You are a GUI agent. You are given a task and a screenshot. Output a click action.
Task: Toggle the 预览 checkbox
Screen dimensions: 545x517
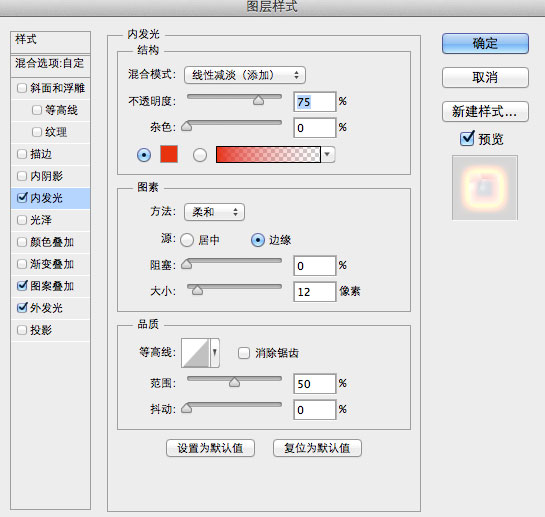(467, 138)
